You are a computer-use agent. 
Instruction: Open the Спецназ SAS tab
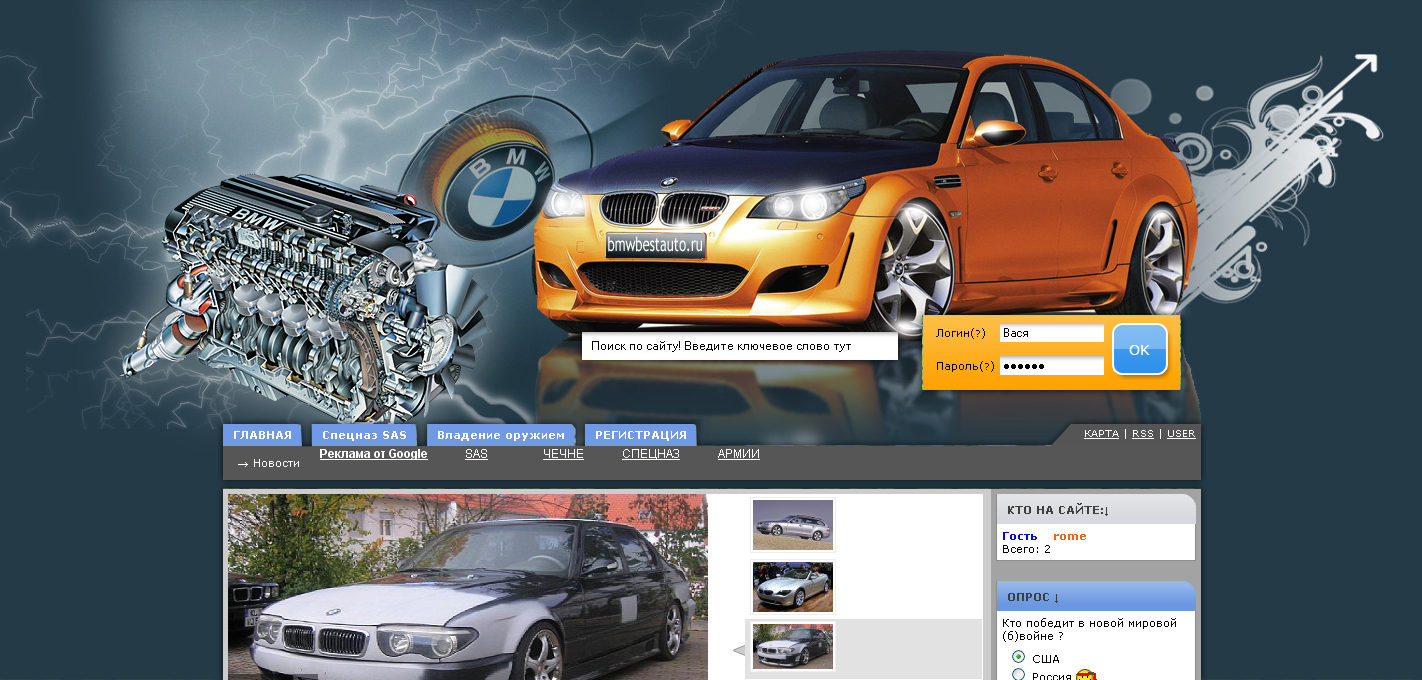pyautogui.click(x=364, y=435)
